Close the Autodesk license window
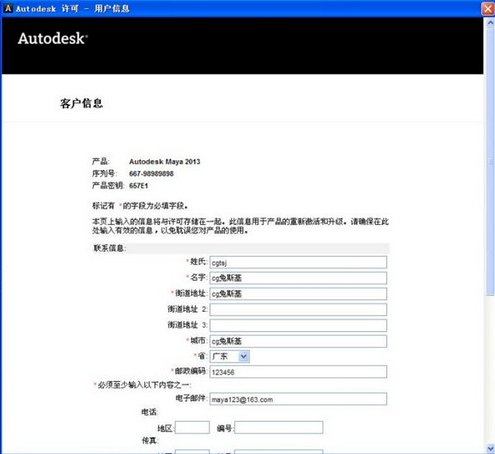Screen dimensions: 495x454 pyautogui.click(x=488, y=8)
